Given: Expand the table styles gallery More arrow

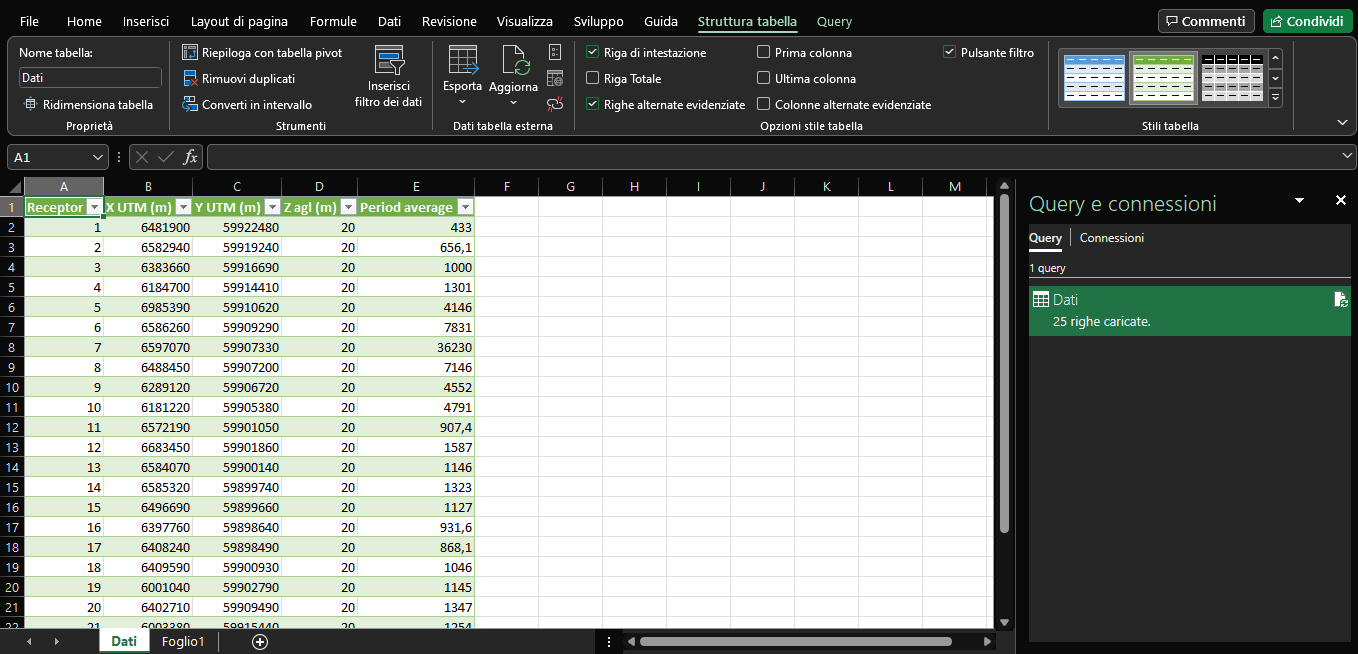Looking at the screenshot, I should [x=1275, y=98].
